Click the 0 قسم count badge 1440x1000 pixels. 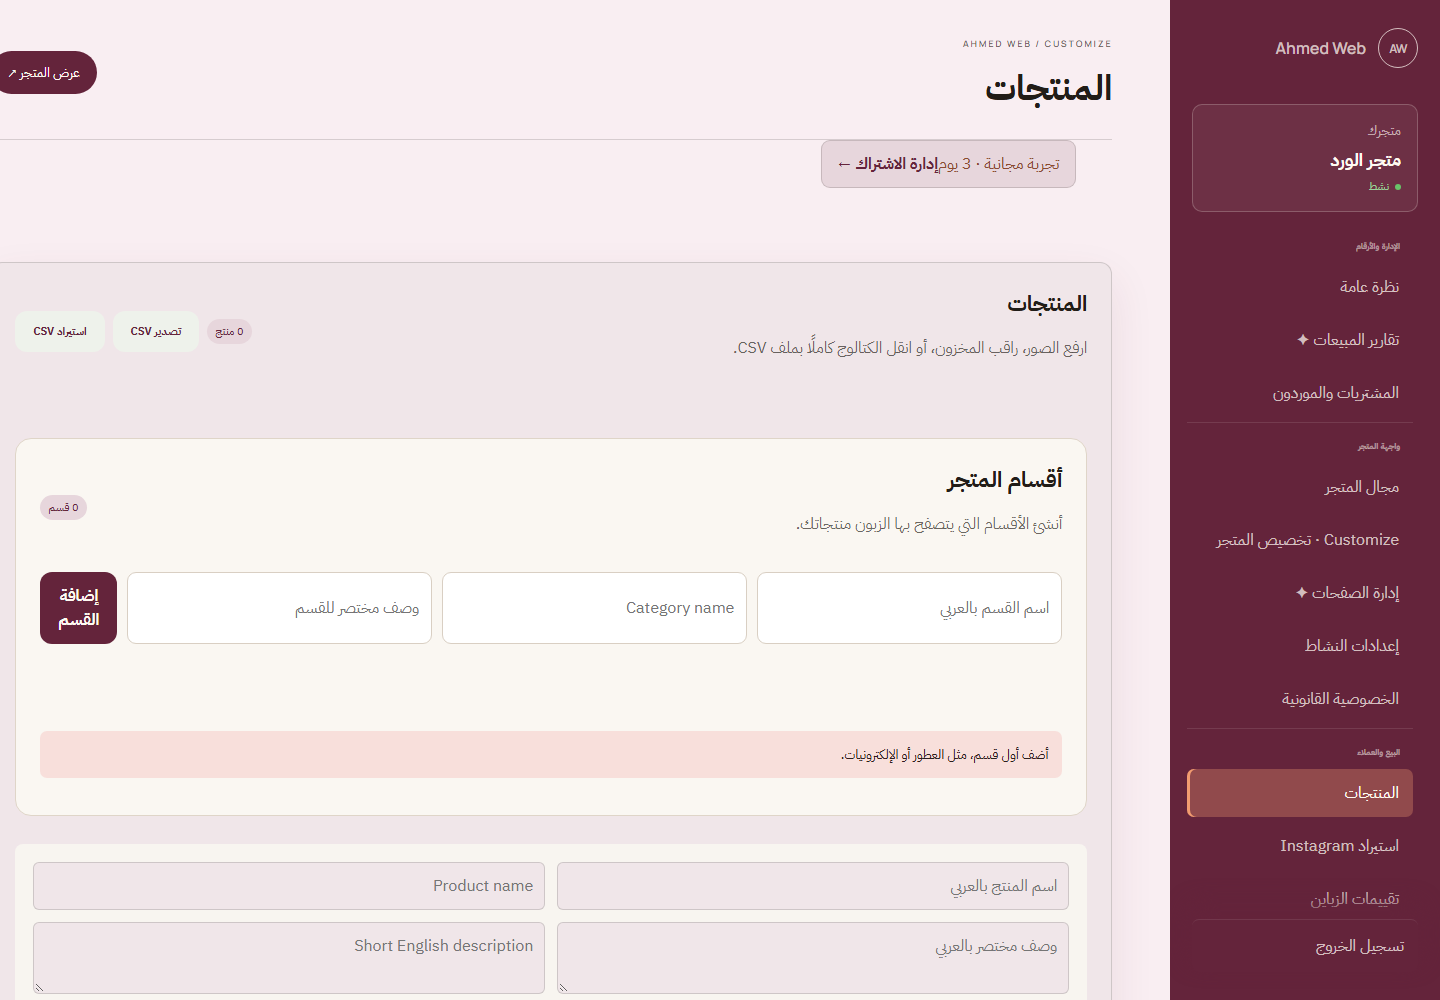coord(63,508)
